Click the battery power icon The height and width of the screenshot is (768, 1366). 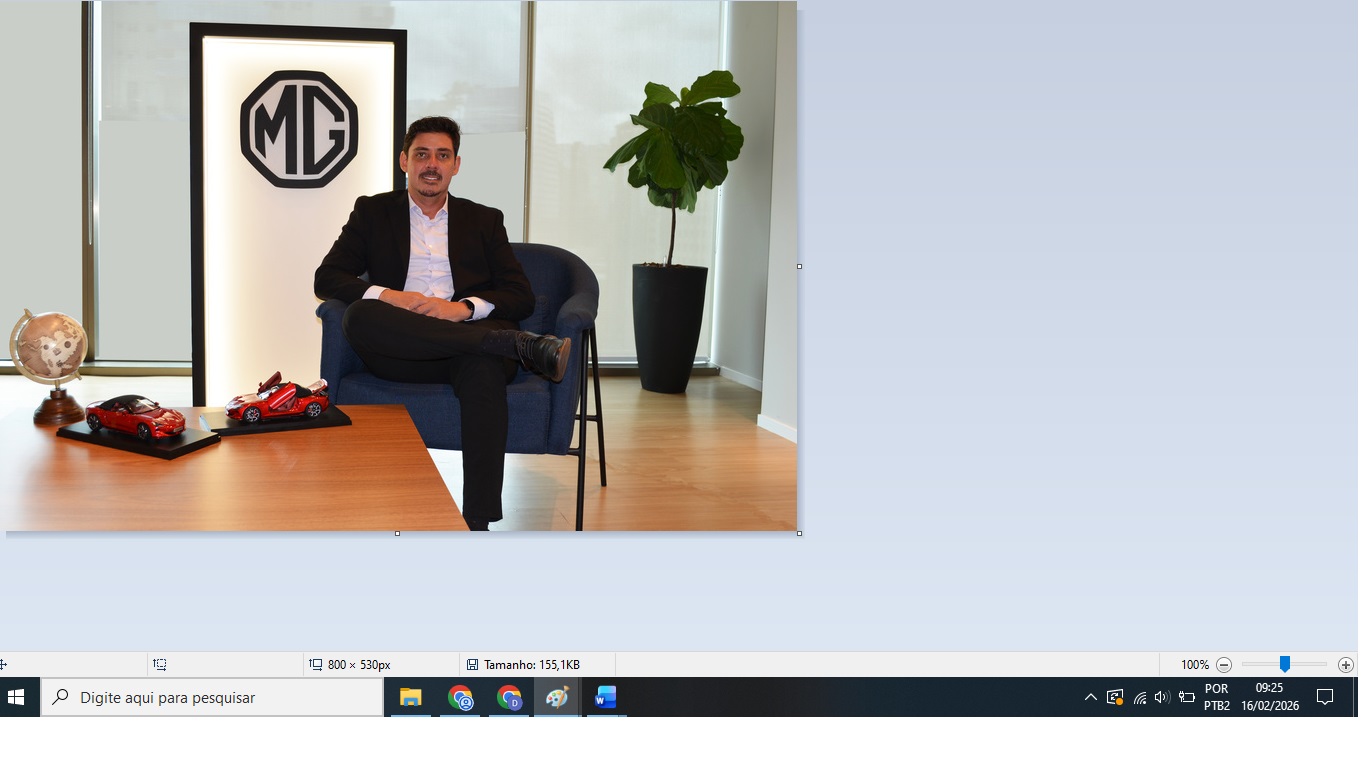coord(1187,697)
